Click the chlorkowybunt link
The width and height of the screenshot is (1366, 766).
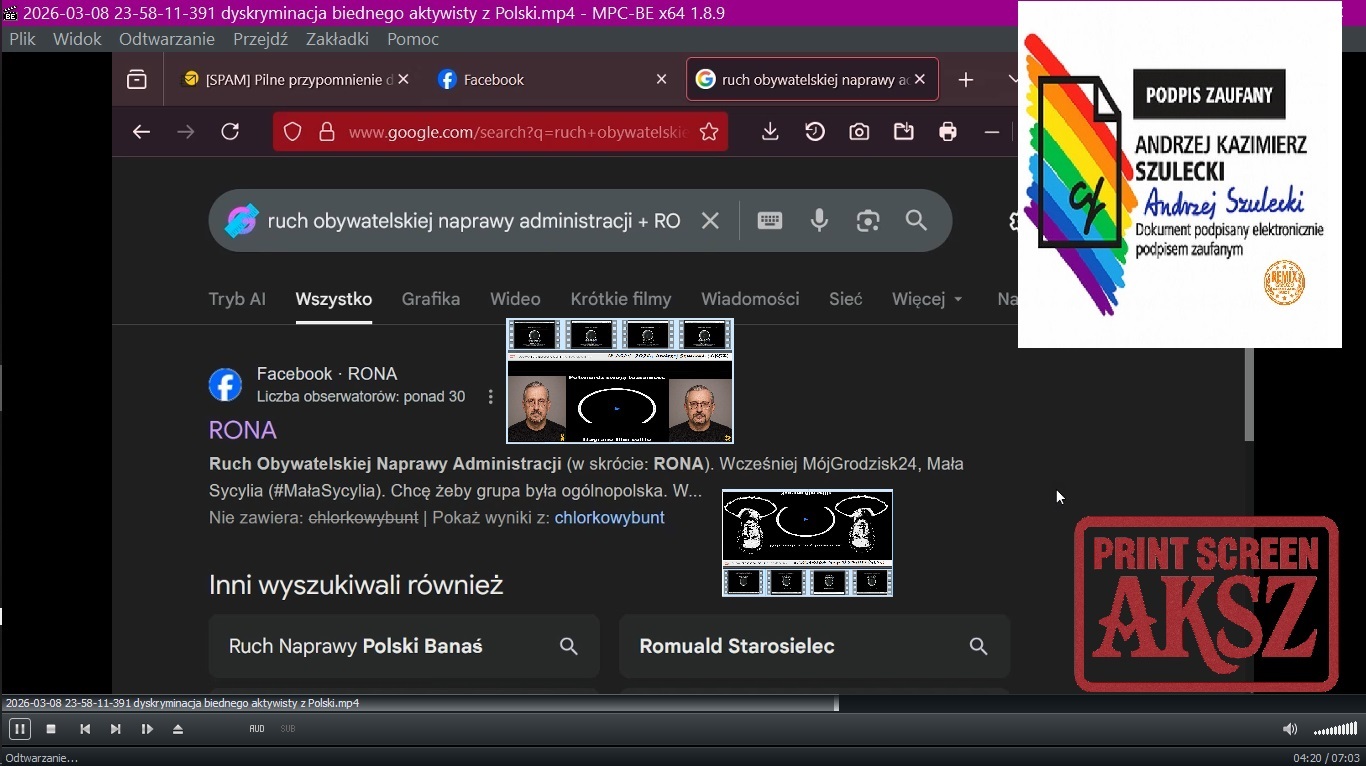pos(609,518)
